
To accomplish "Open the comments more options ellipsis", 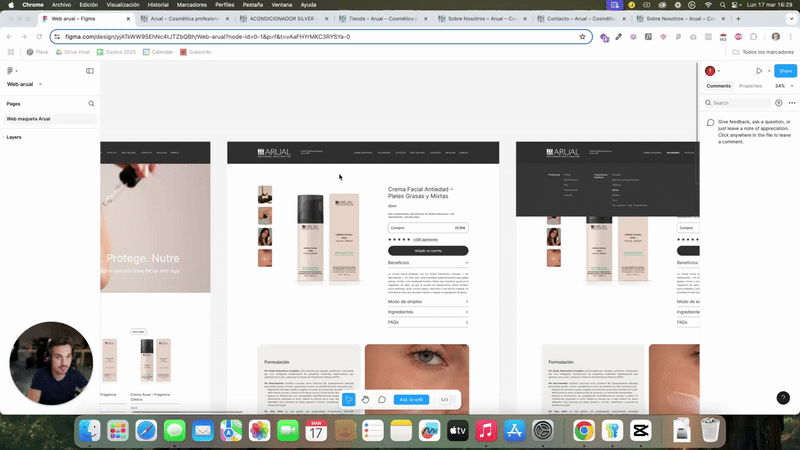I will (792, 103).
